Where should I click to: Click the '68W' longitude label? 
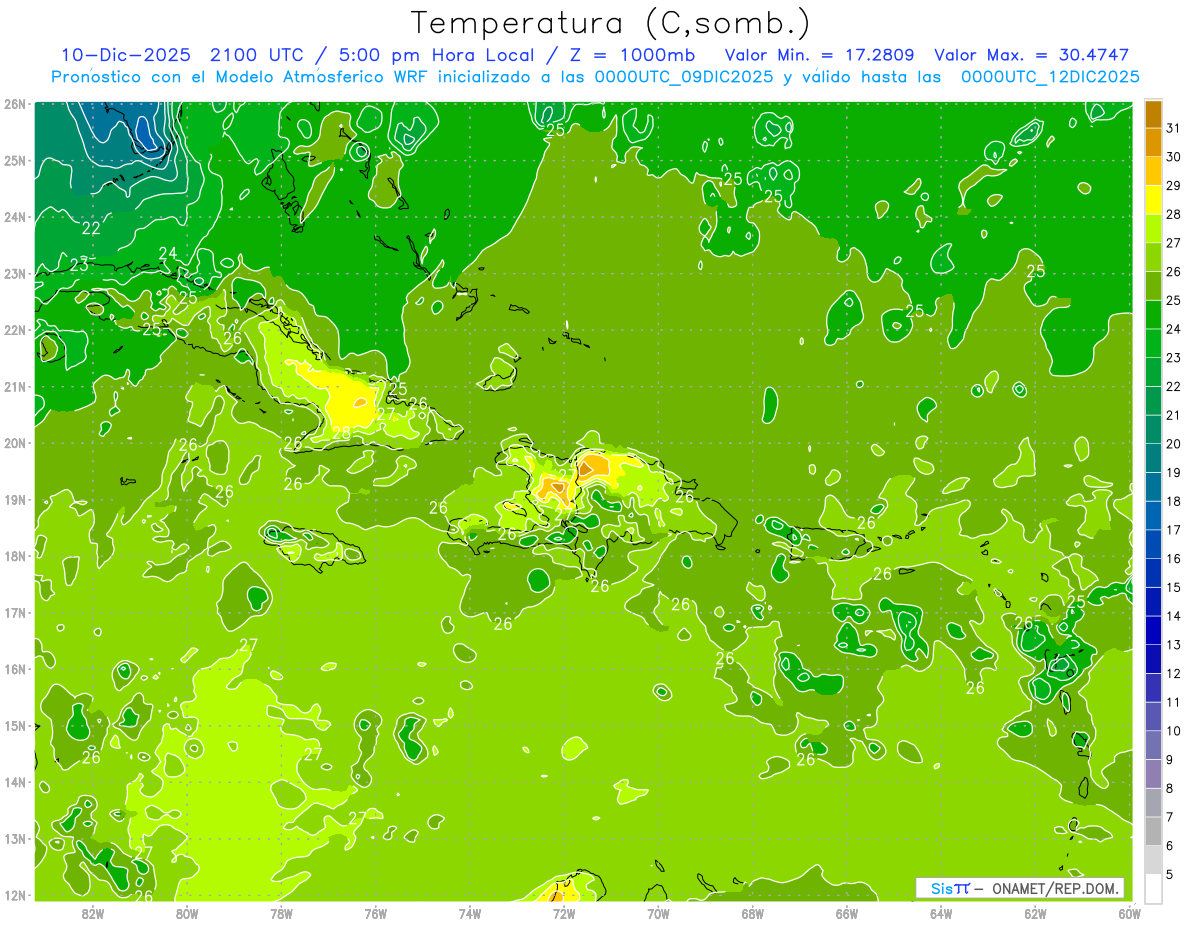tap(753, 913)
